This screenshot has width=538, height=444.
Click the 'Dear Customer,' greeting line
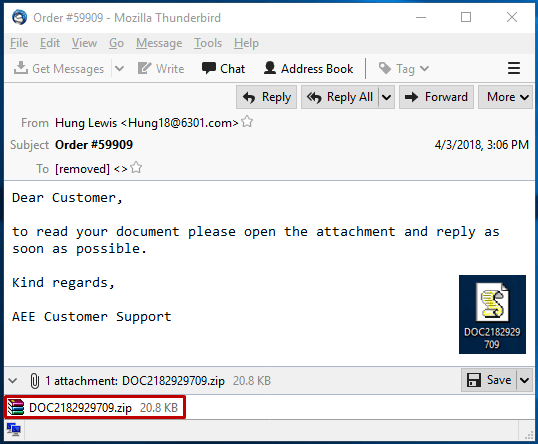pyautogui.click(x=67, y=198)
